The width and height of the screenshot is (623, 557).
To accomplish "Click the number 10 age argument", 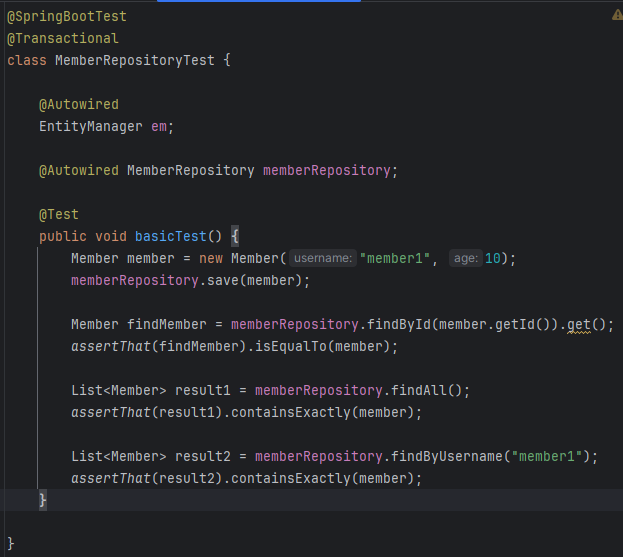I will [x=493, y=259].
